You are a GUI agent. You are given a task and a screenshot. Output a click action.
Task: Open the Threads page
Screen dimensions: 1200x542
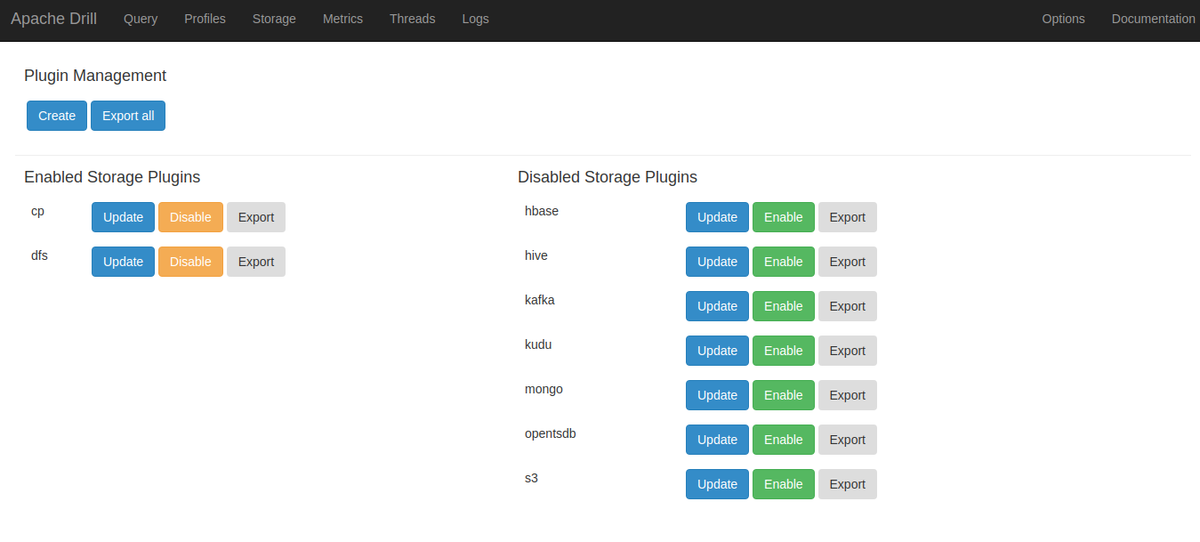[x=412, y=19]
